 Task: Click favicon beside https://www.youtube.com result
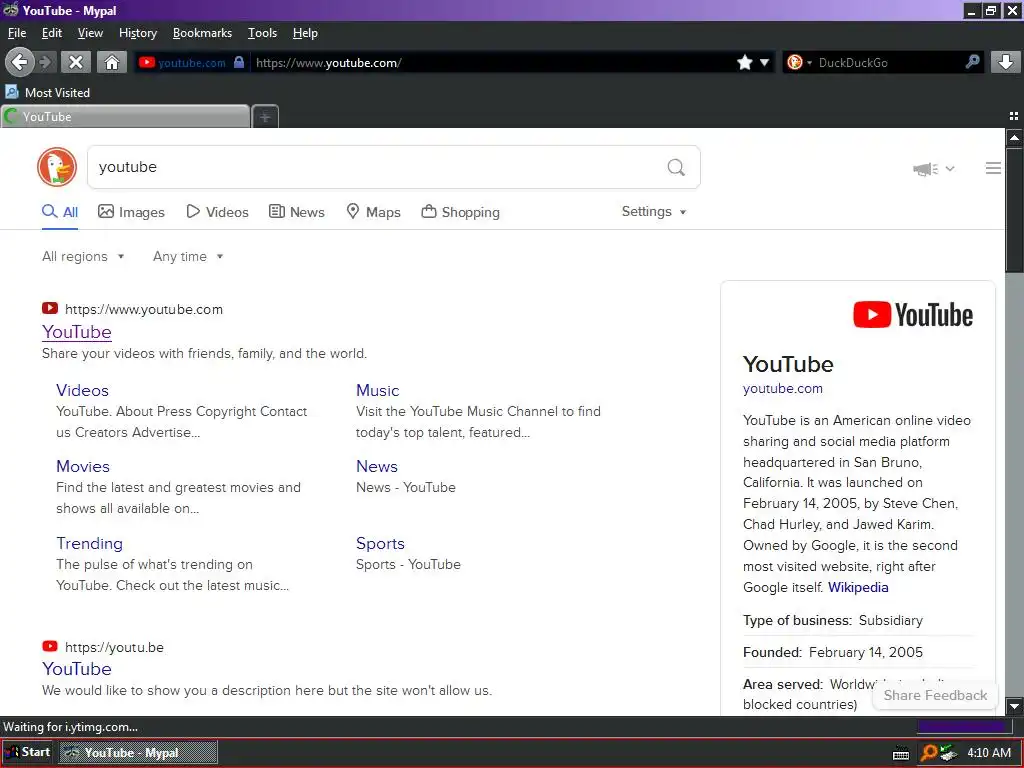click(50, 308)
